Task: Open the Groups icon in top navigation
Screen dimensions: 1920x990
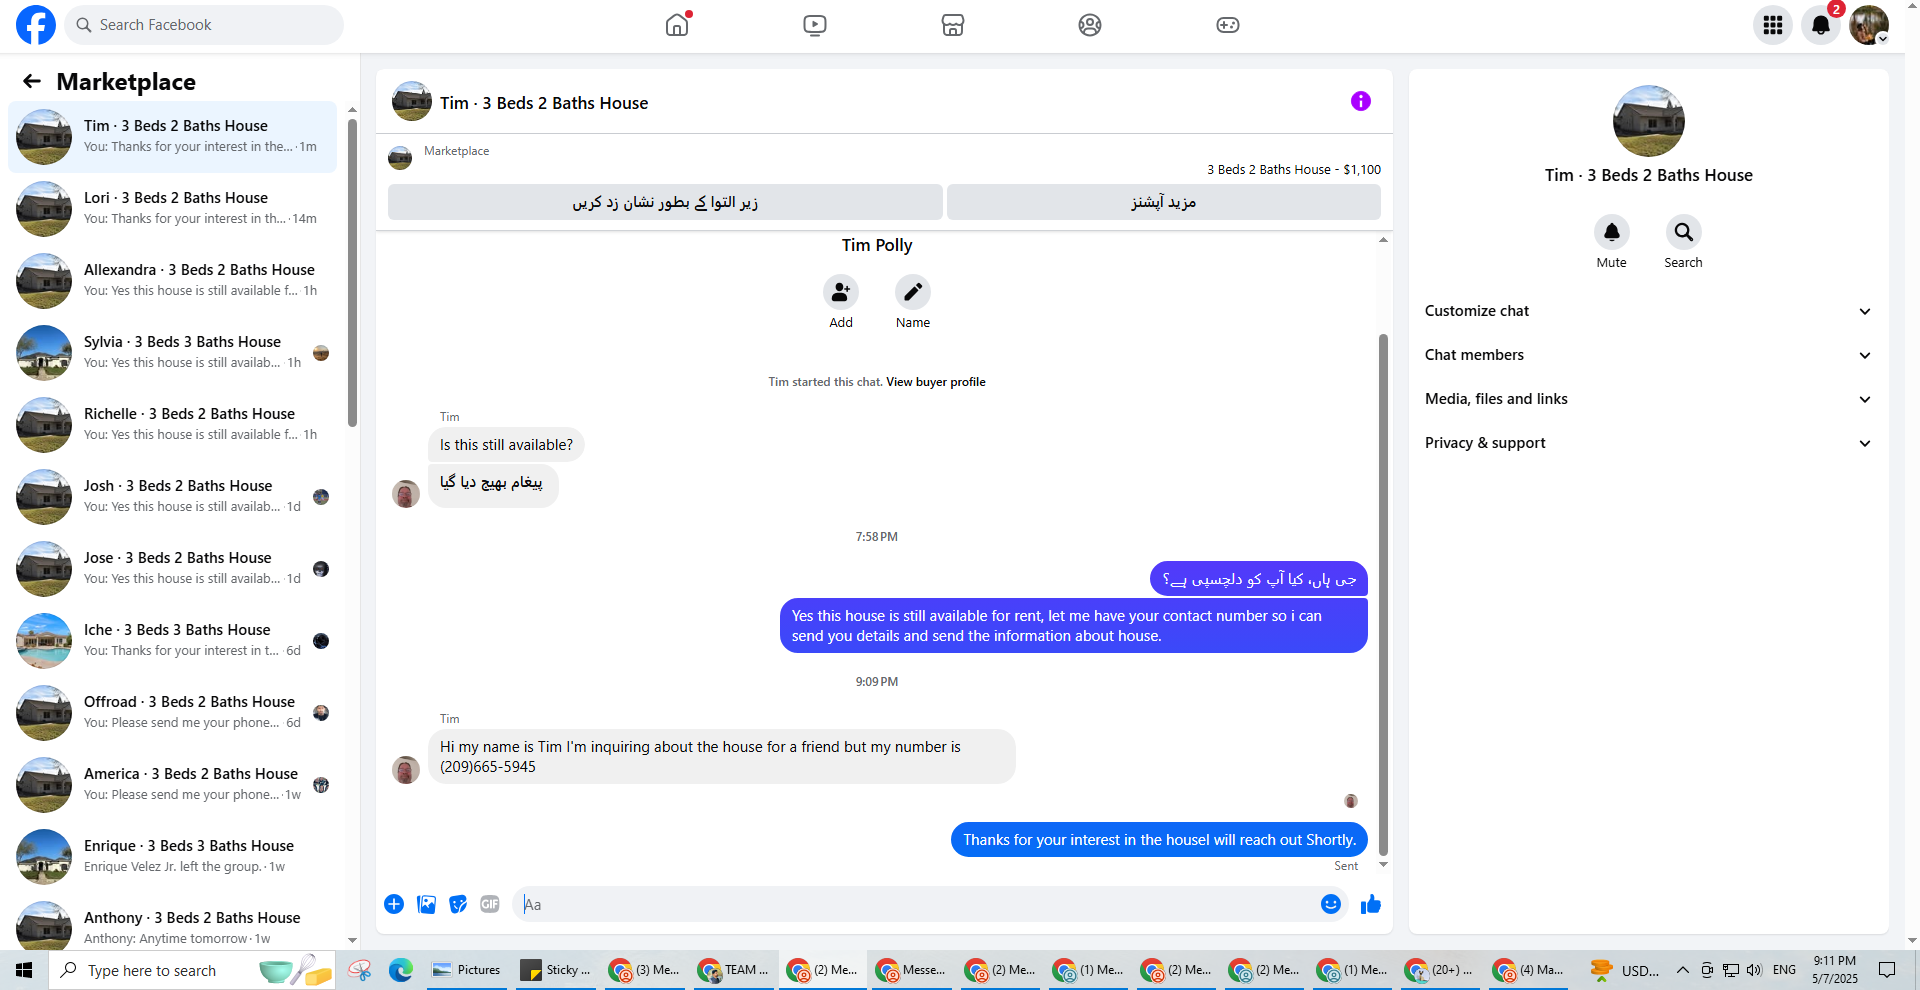Action: coord(1090,25)
